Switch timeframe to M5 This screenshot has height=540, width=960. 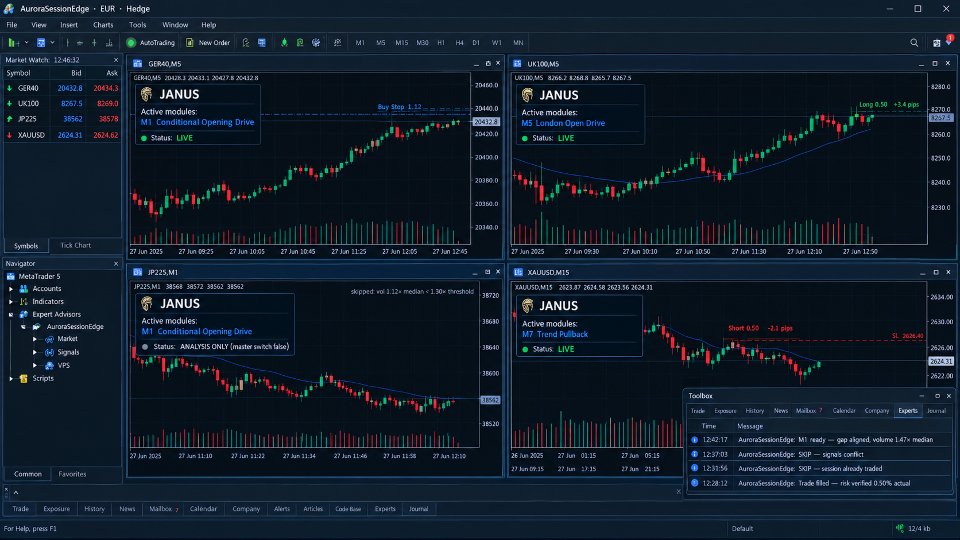(x=381, y=43)
